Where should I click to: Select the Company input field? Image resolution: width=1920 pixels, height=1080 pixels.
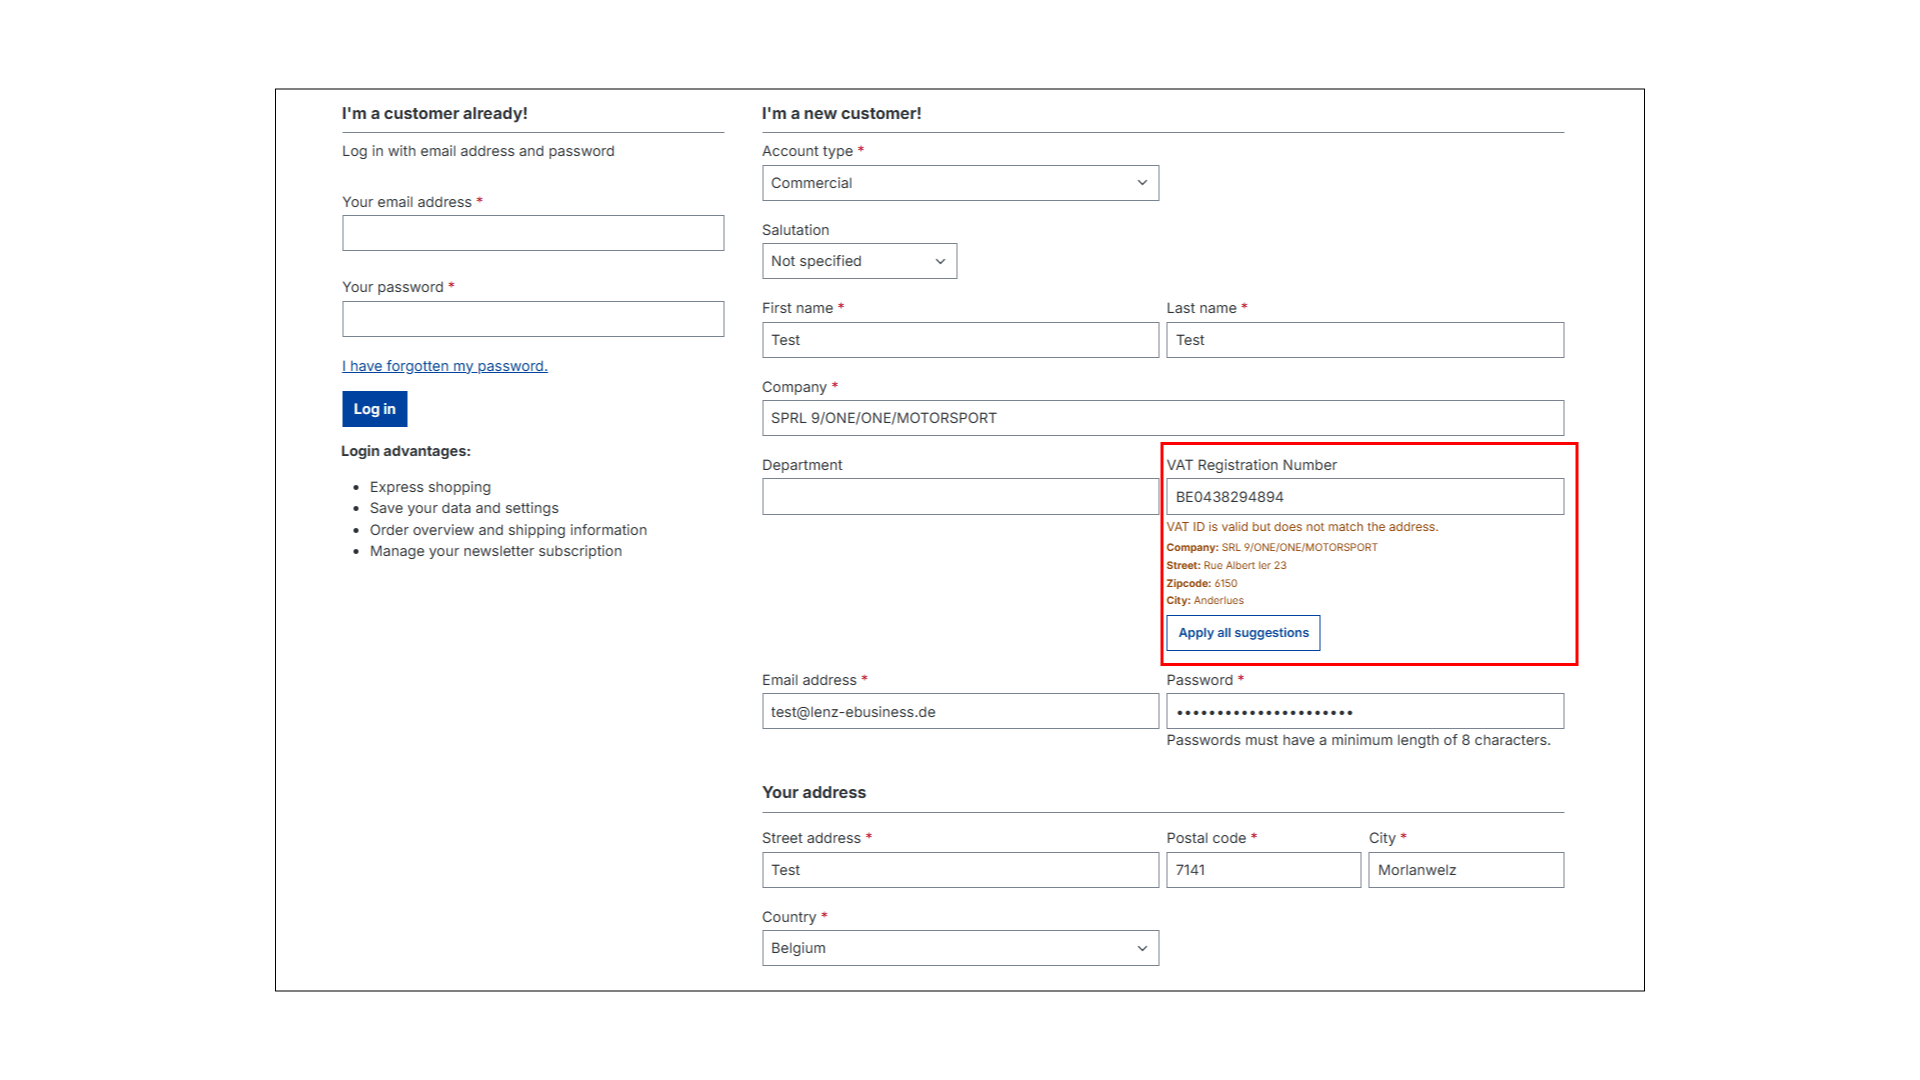[x=1162, y=418]
